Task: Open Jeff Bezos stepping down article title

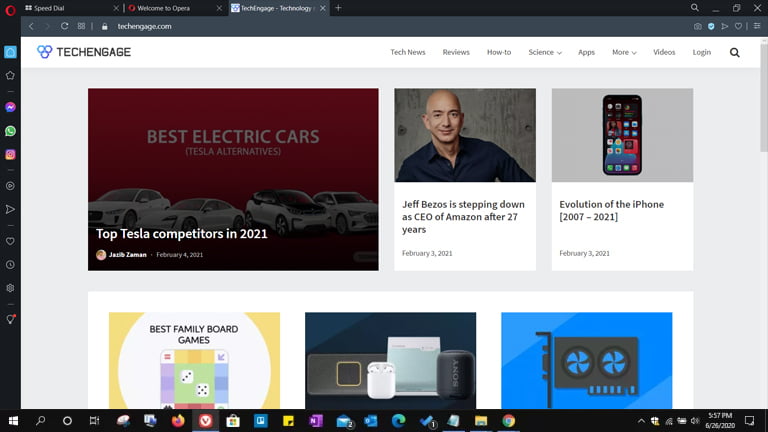Action: 463,216
